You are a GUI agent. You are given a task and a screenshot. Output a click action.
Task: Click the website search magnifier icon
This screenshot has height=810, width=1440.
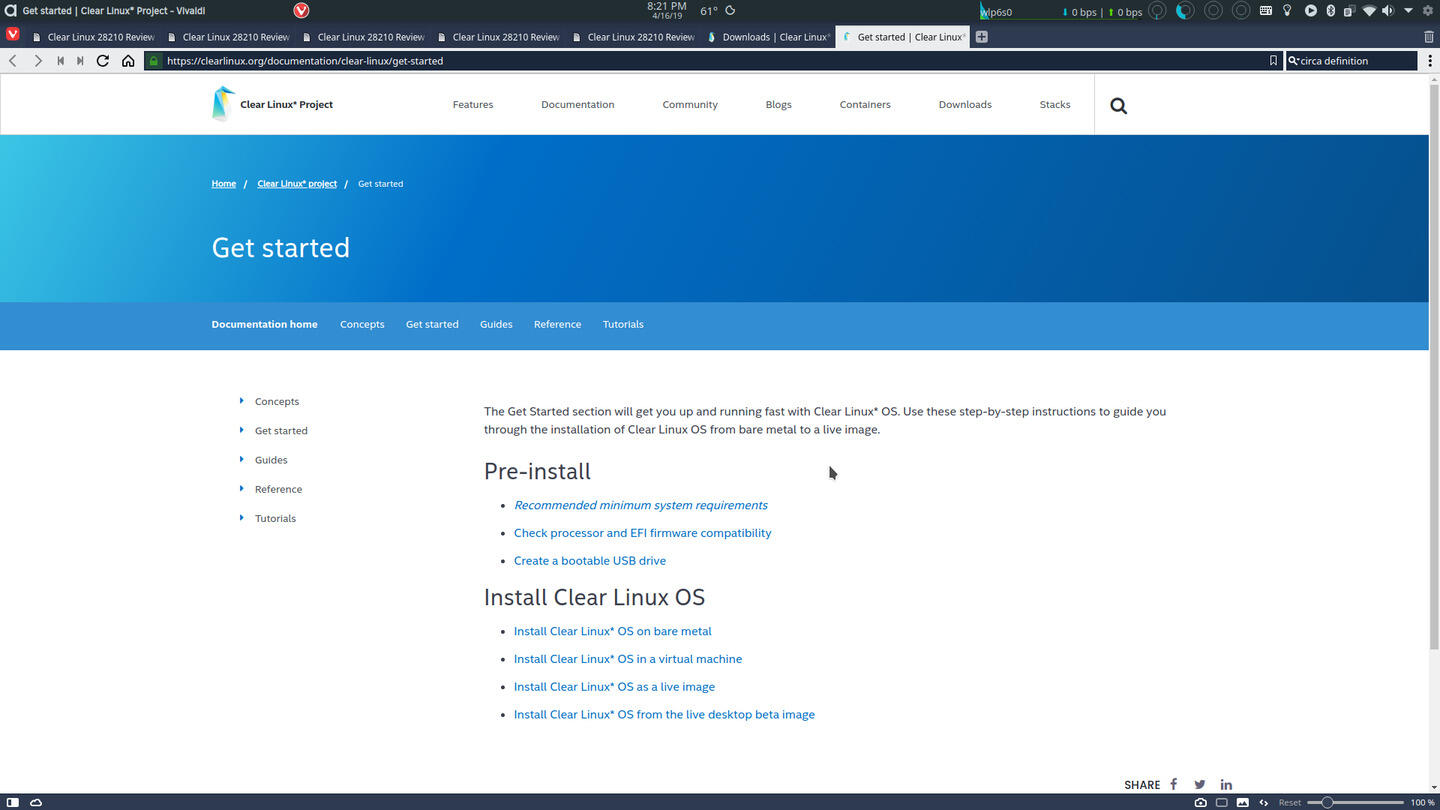point(1119,105)
